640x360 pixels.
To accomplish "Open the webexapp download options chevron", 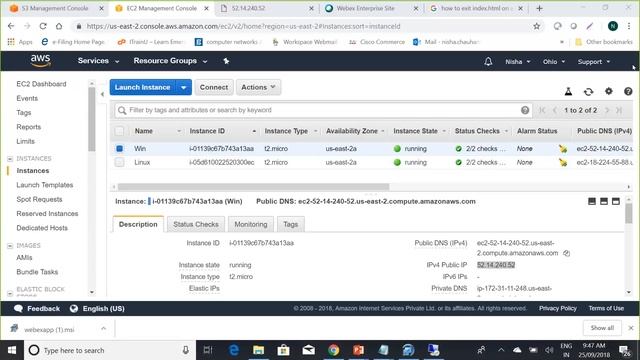I will point(103,329).
